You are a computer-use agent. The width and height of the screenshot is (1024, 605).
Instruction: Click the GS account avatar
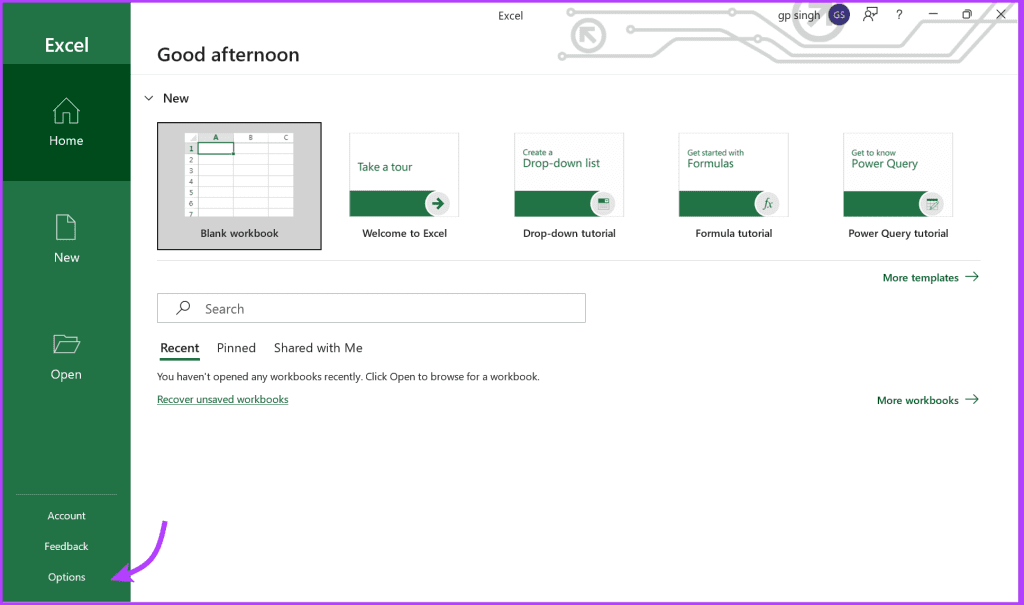coord(839,14)
